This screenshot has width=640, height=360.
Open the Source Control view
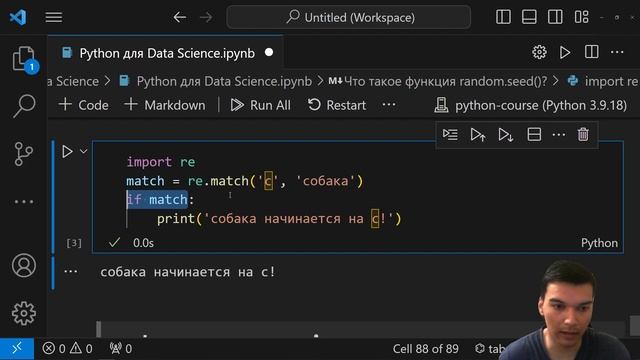(x=24, y=154)
